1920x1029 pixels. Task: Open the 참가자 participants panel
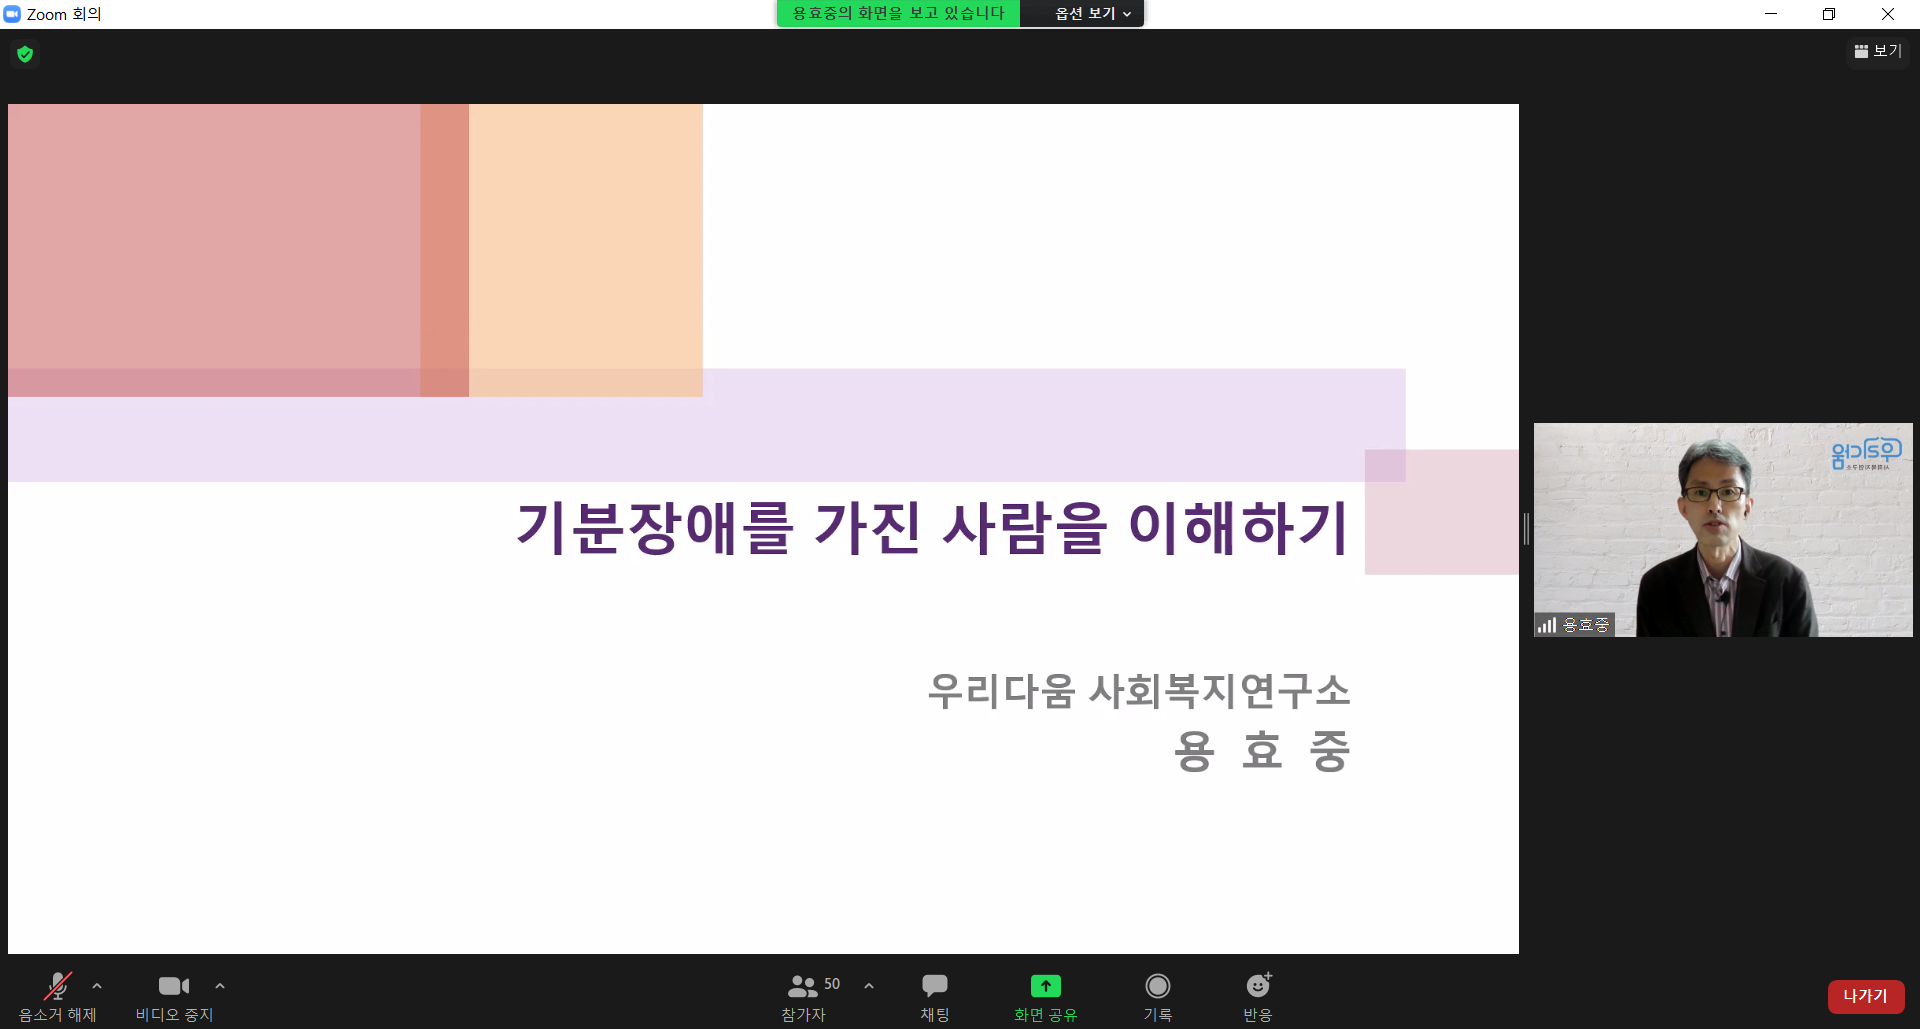pyautogui.click(x=803, y=997)
